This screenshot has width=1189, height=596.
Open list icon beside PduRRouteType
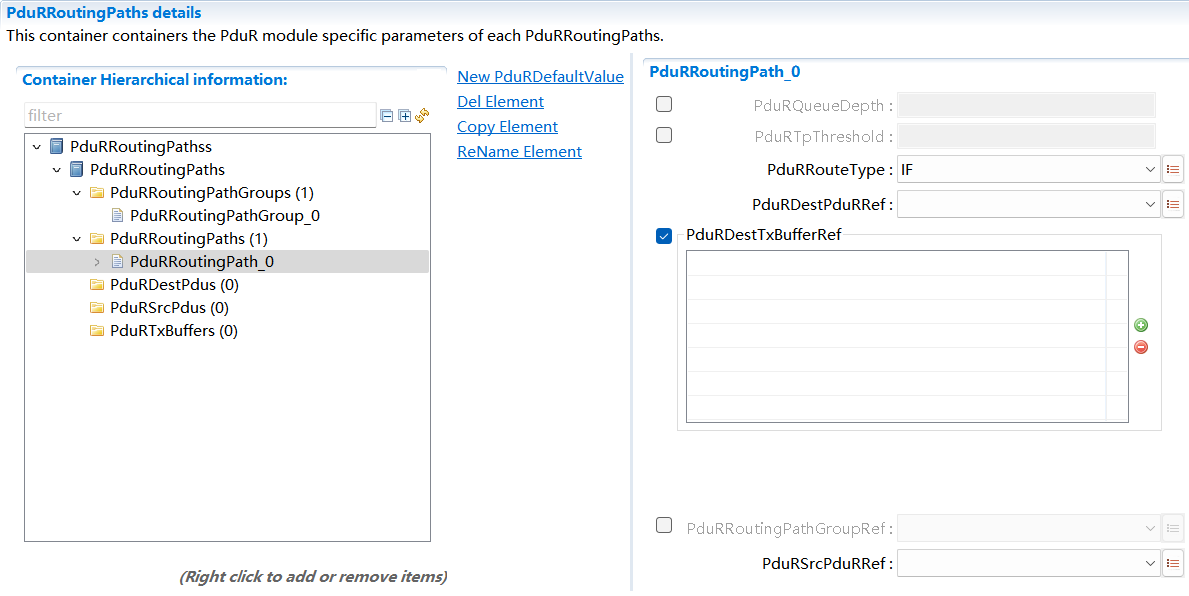(x=1173, y=170)
